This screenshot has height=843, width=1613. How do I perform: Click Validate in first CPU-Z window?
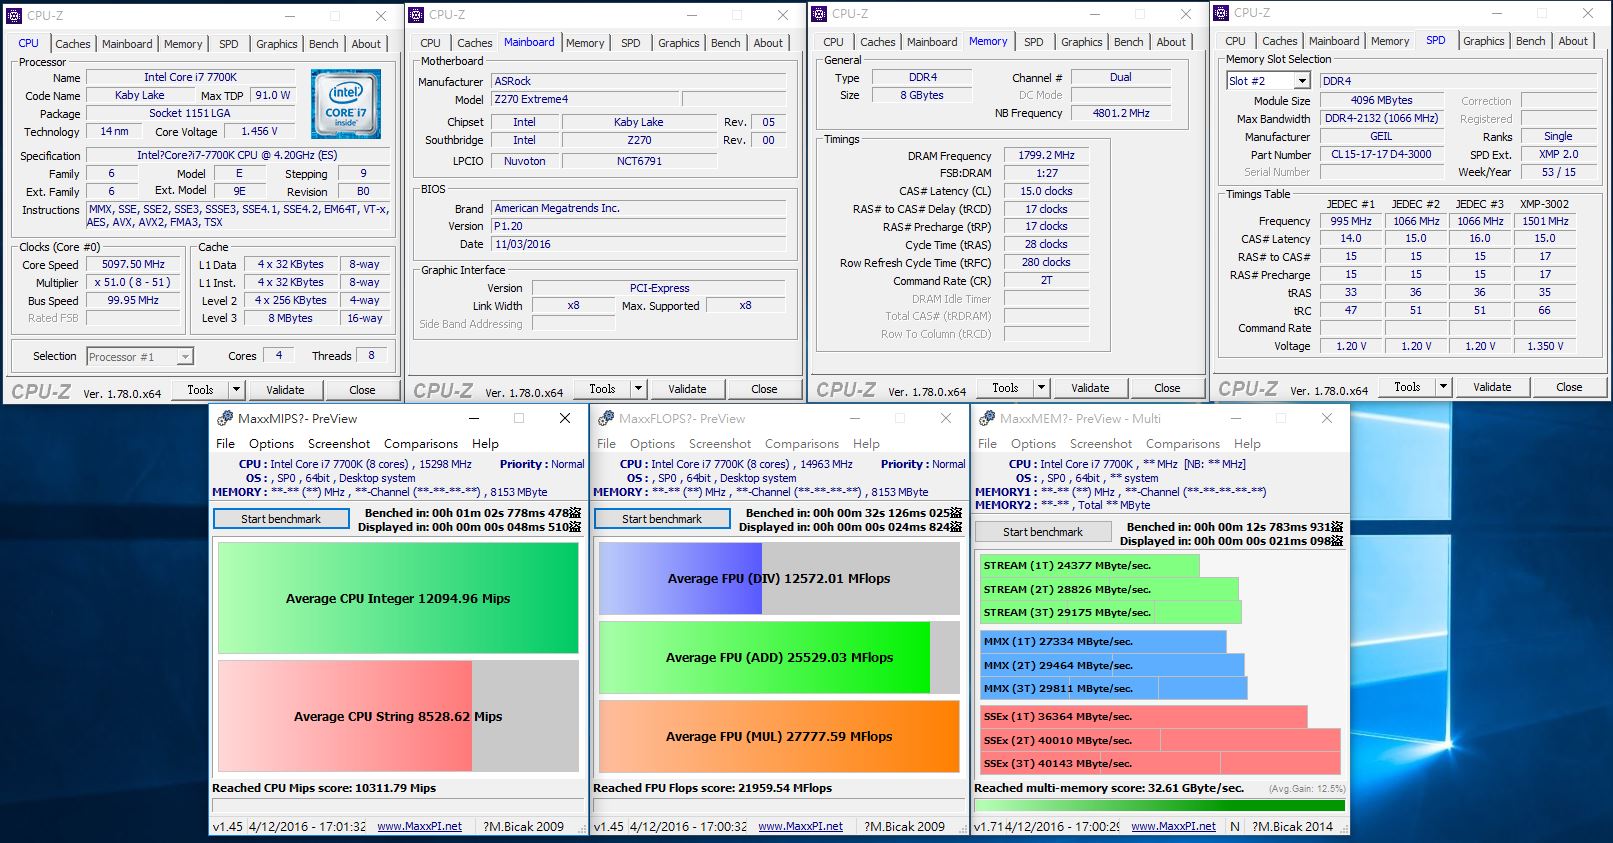[x=285, y=390]
